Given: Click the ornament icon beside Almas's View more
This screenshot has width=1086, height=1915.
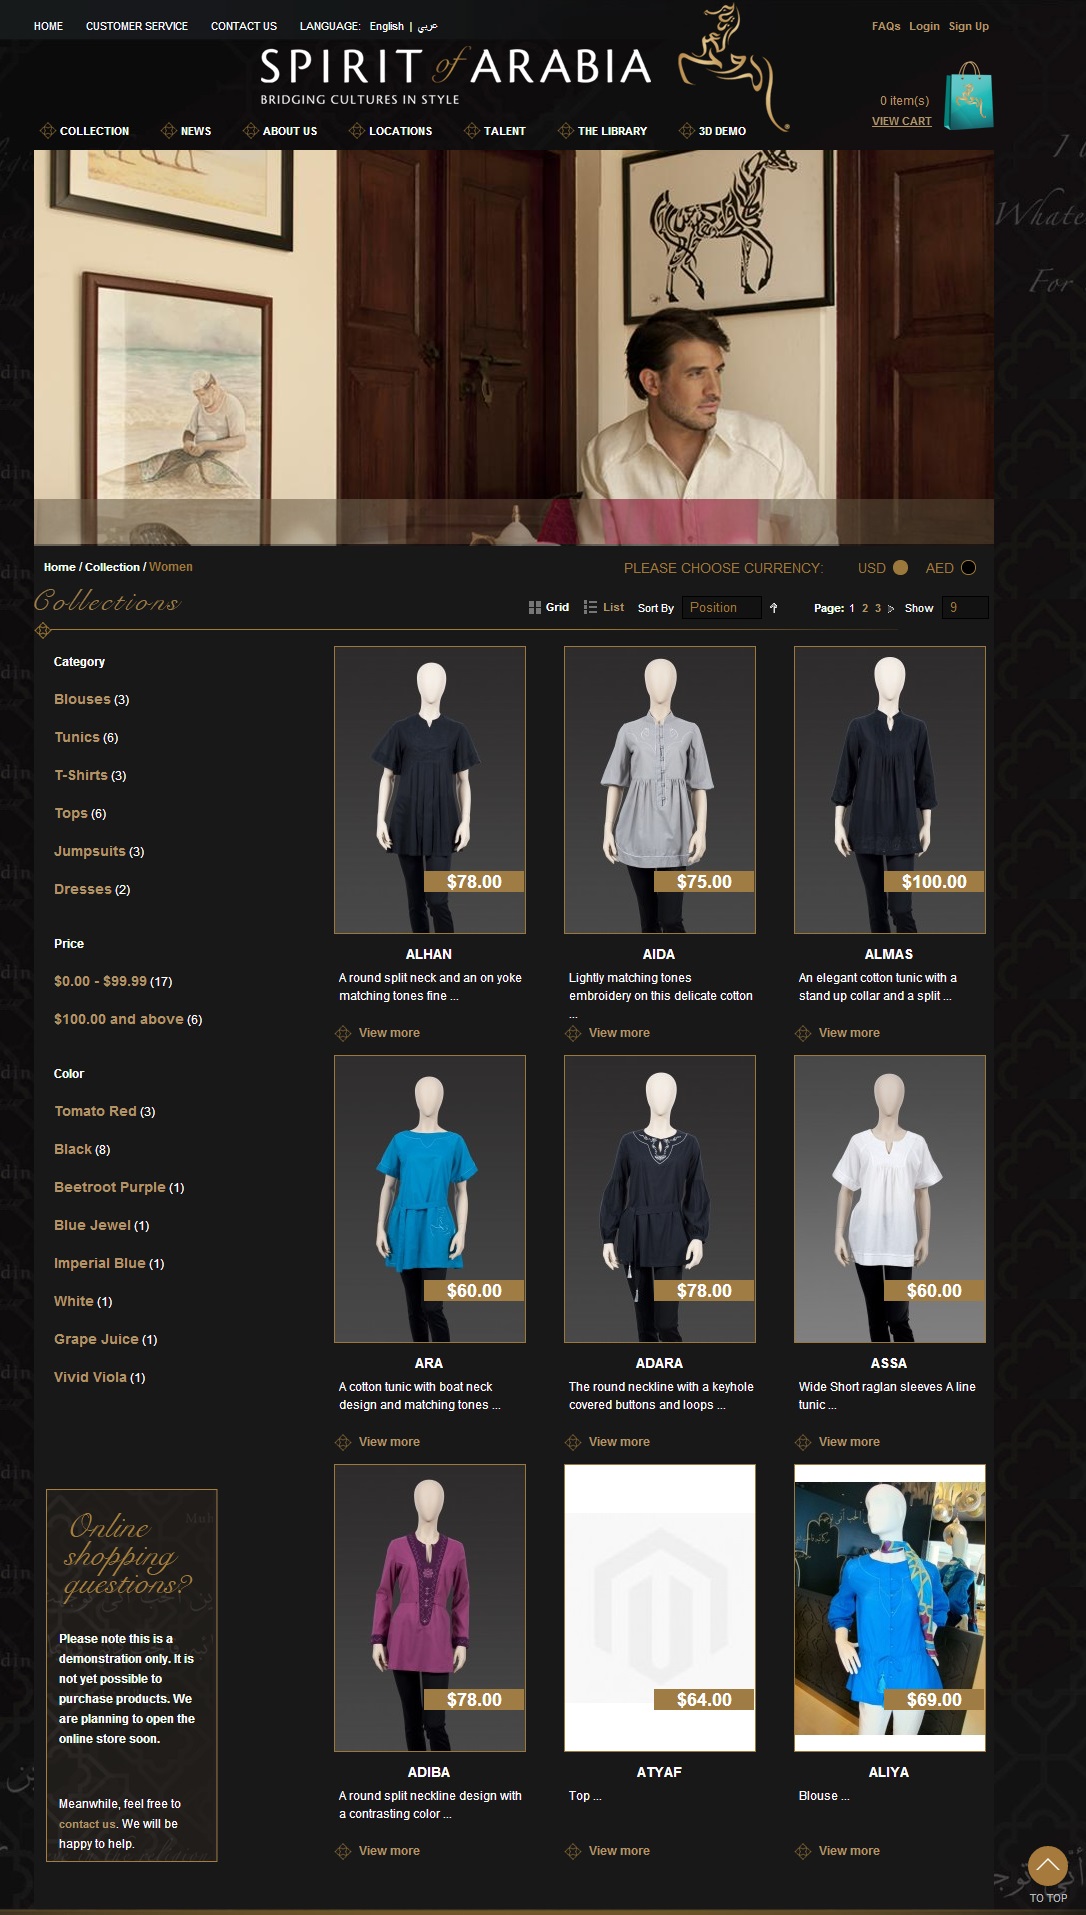Looking at the screenshot, I should [803, 1033].
